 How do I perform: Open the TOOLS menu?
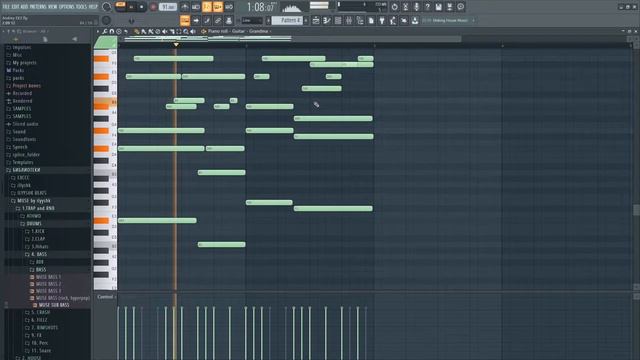coord(82,7)
